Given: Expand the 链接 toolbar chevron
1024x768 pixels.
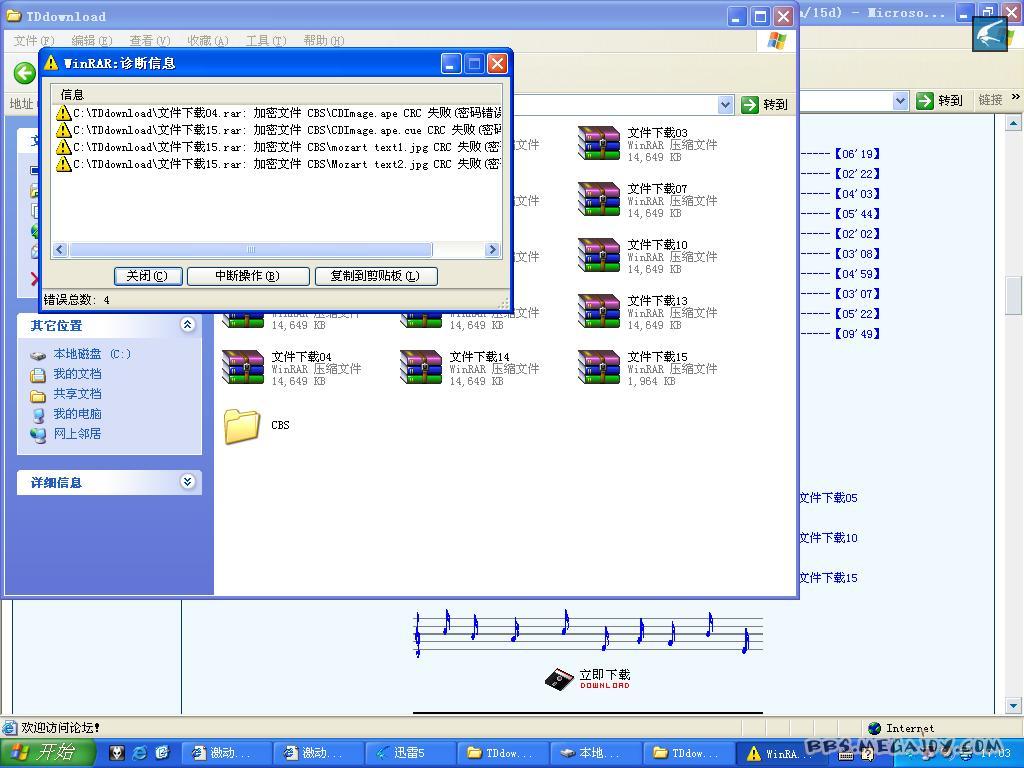Looking at the screenshot, I should [1016, 97].
